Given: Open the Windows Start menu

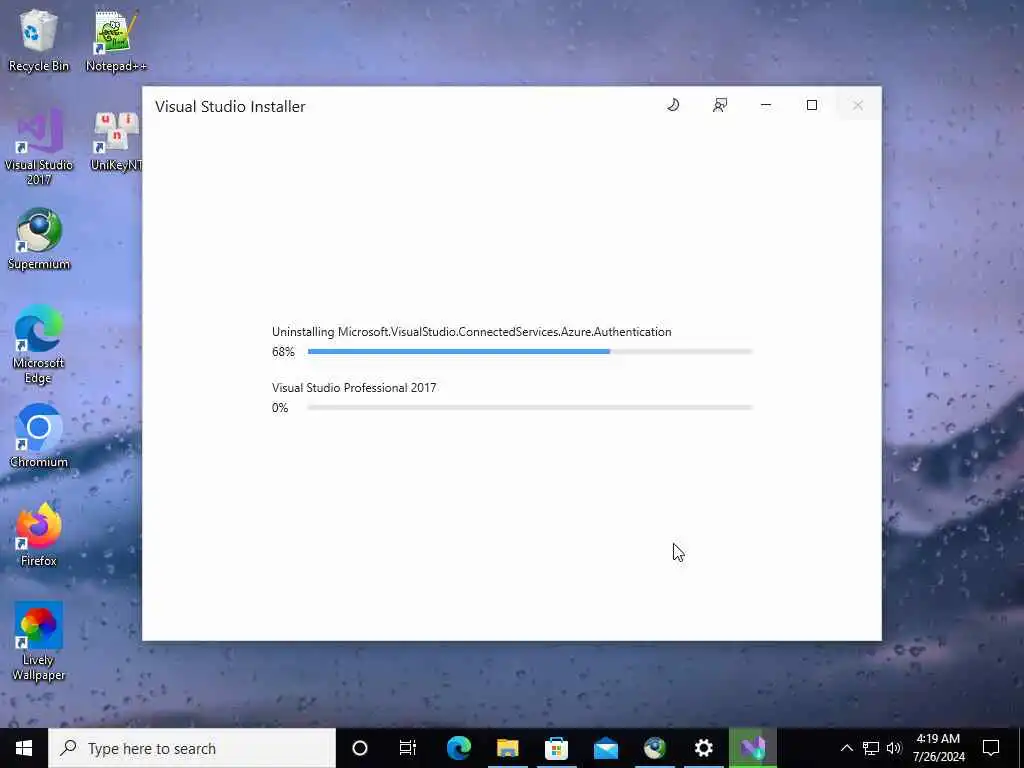Looking at the screenshot, I should pos(24,748).
